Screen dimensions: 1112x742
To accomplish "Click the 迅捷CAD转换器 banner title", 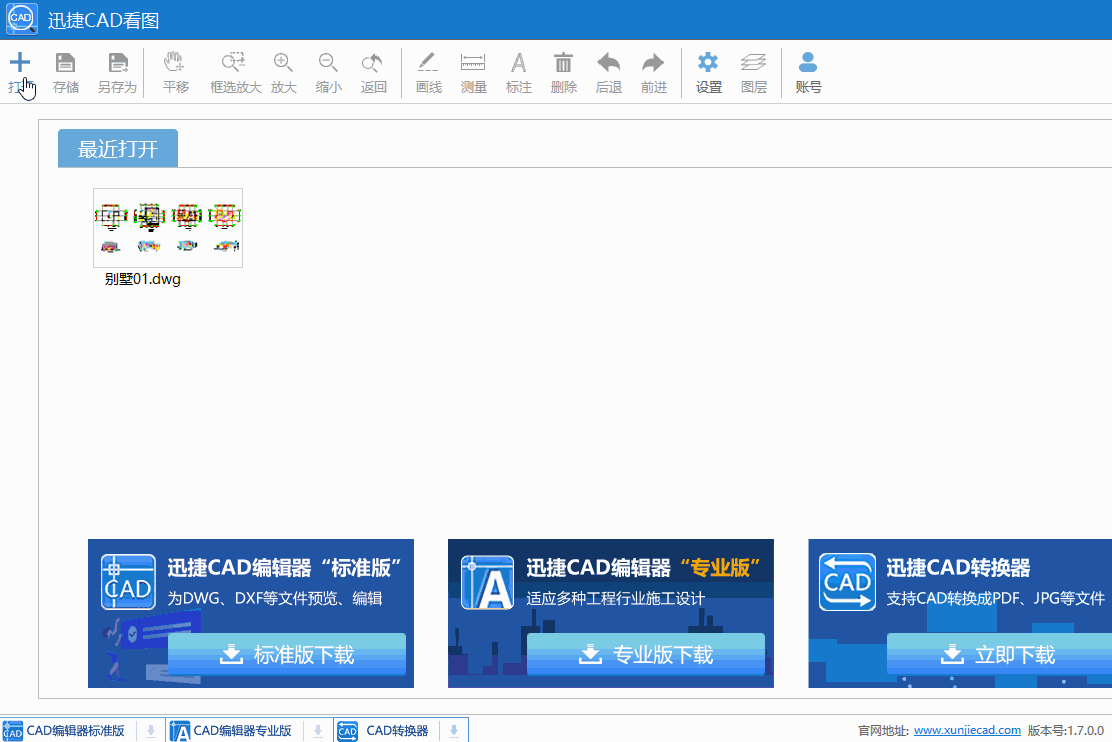I will click(x=958, y=567).
